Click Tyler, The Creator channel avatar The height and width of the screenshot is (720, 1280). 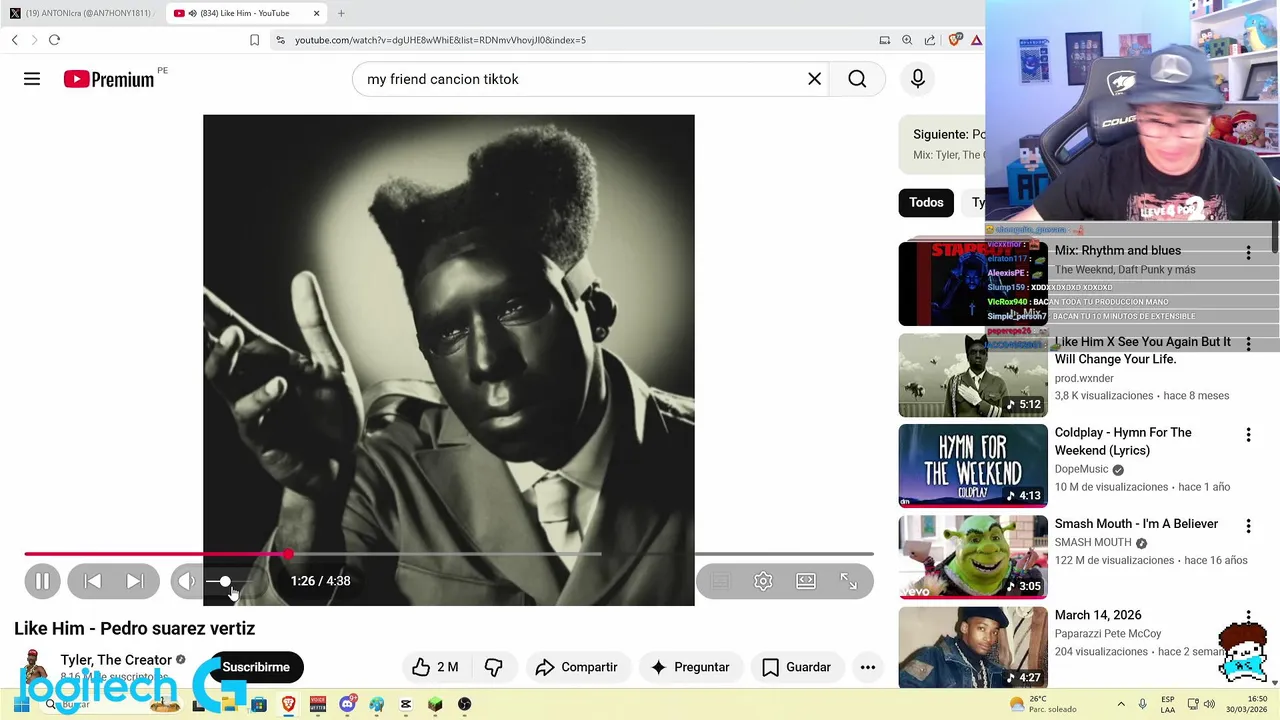tap(33, 666)
